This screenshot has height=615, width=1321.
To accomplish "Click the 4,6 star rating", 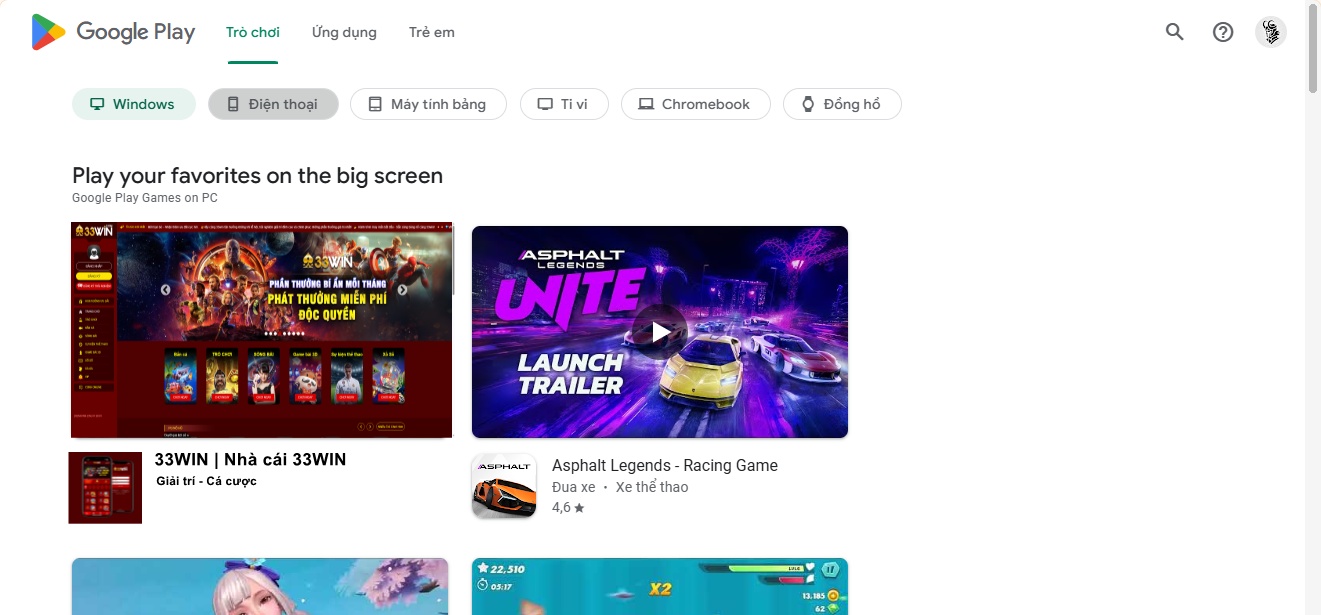I will [568, 508].
